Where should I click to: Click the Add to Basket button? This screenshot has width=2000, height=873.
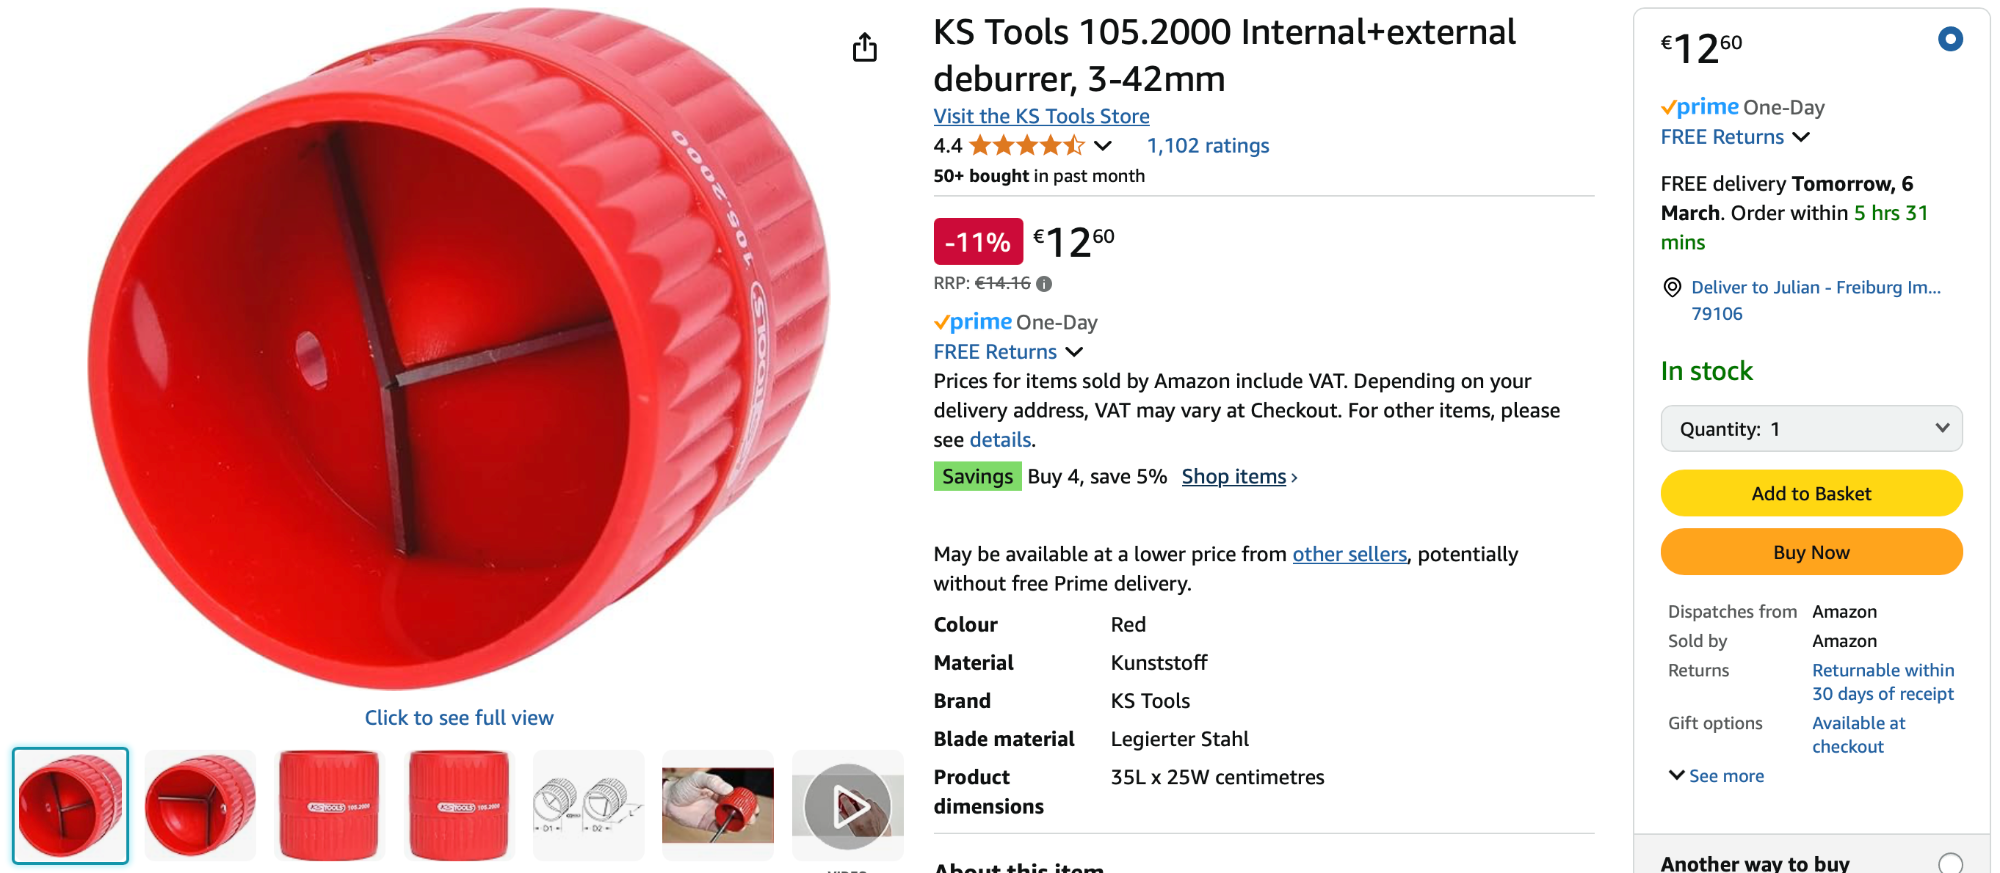pyautogui.click(x=1811, y=493)
